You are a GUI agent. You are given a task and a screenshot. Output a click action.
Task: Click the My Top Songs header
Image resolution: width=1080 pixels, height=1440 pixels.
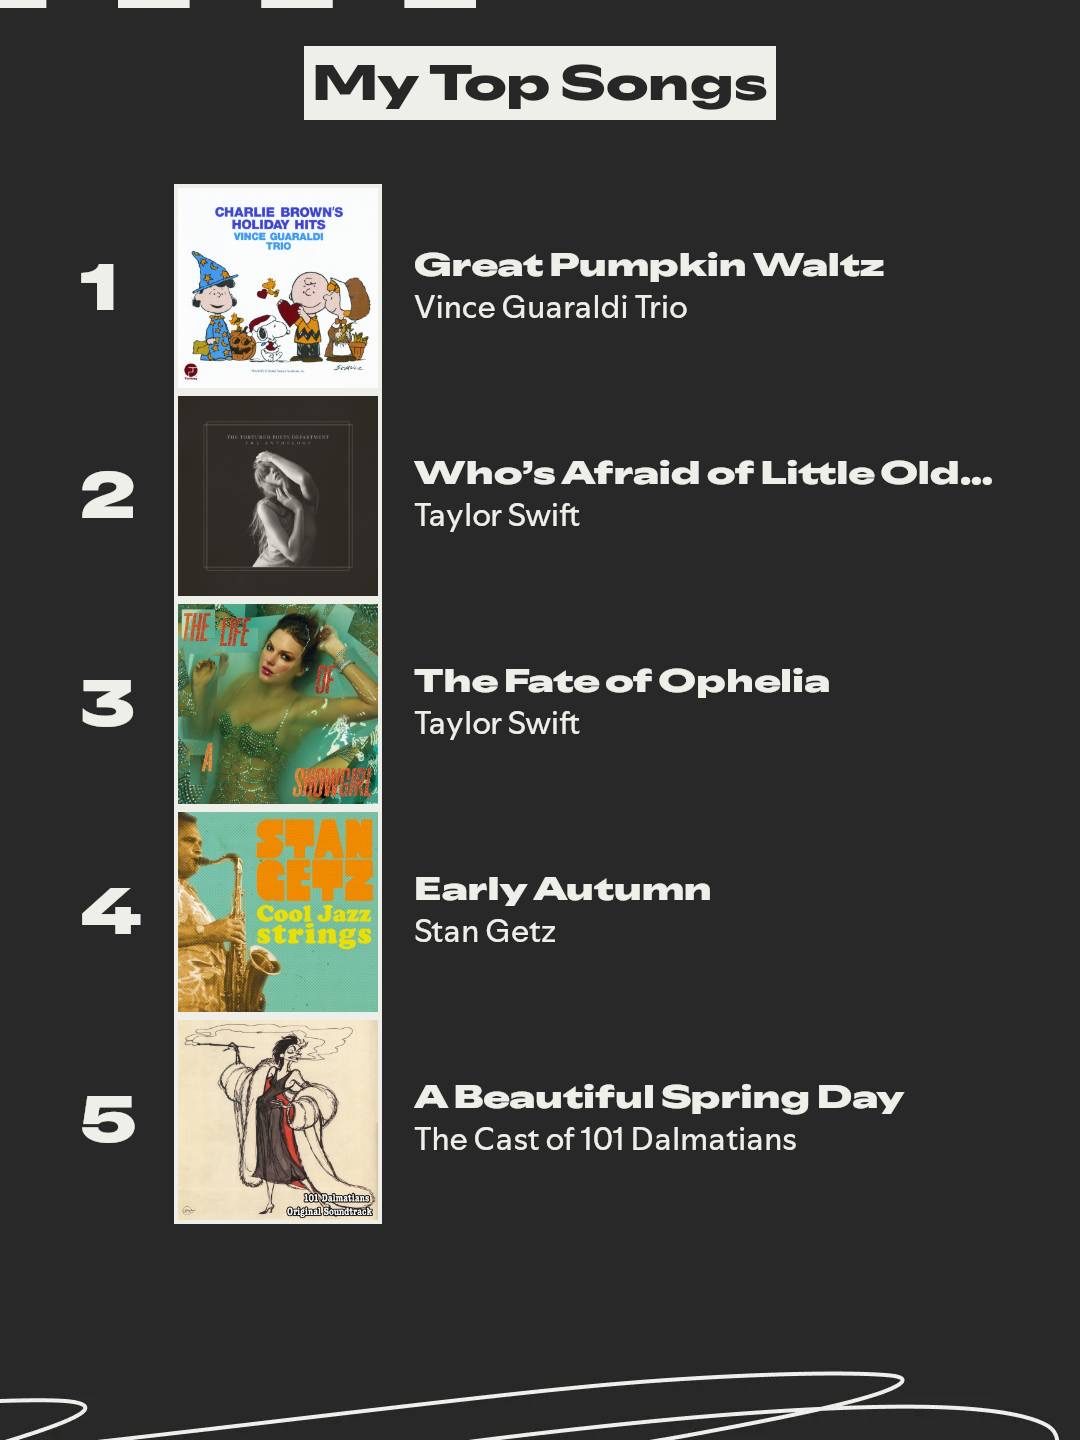(x=540, y=83)
